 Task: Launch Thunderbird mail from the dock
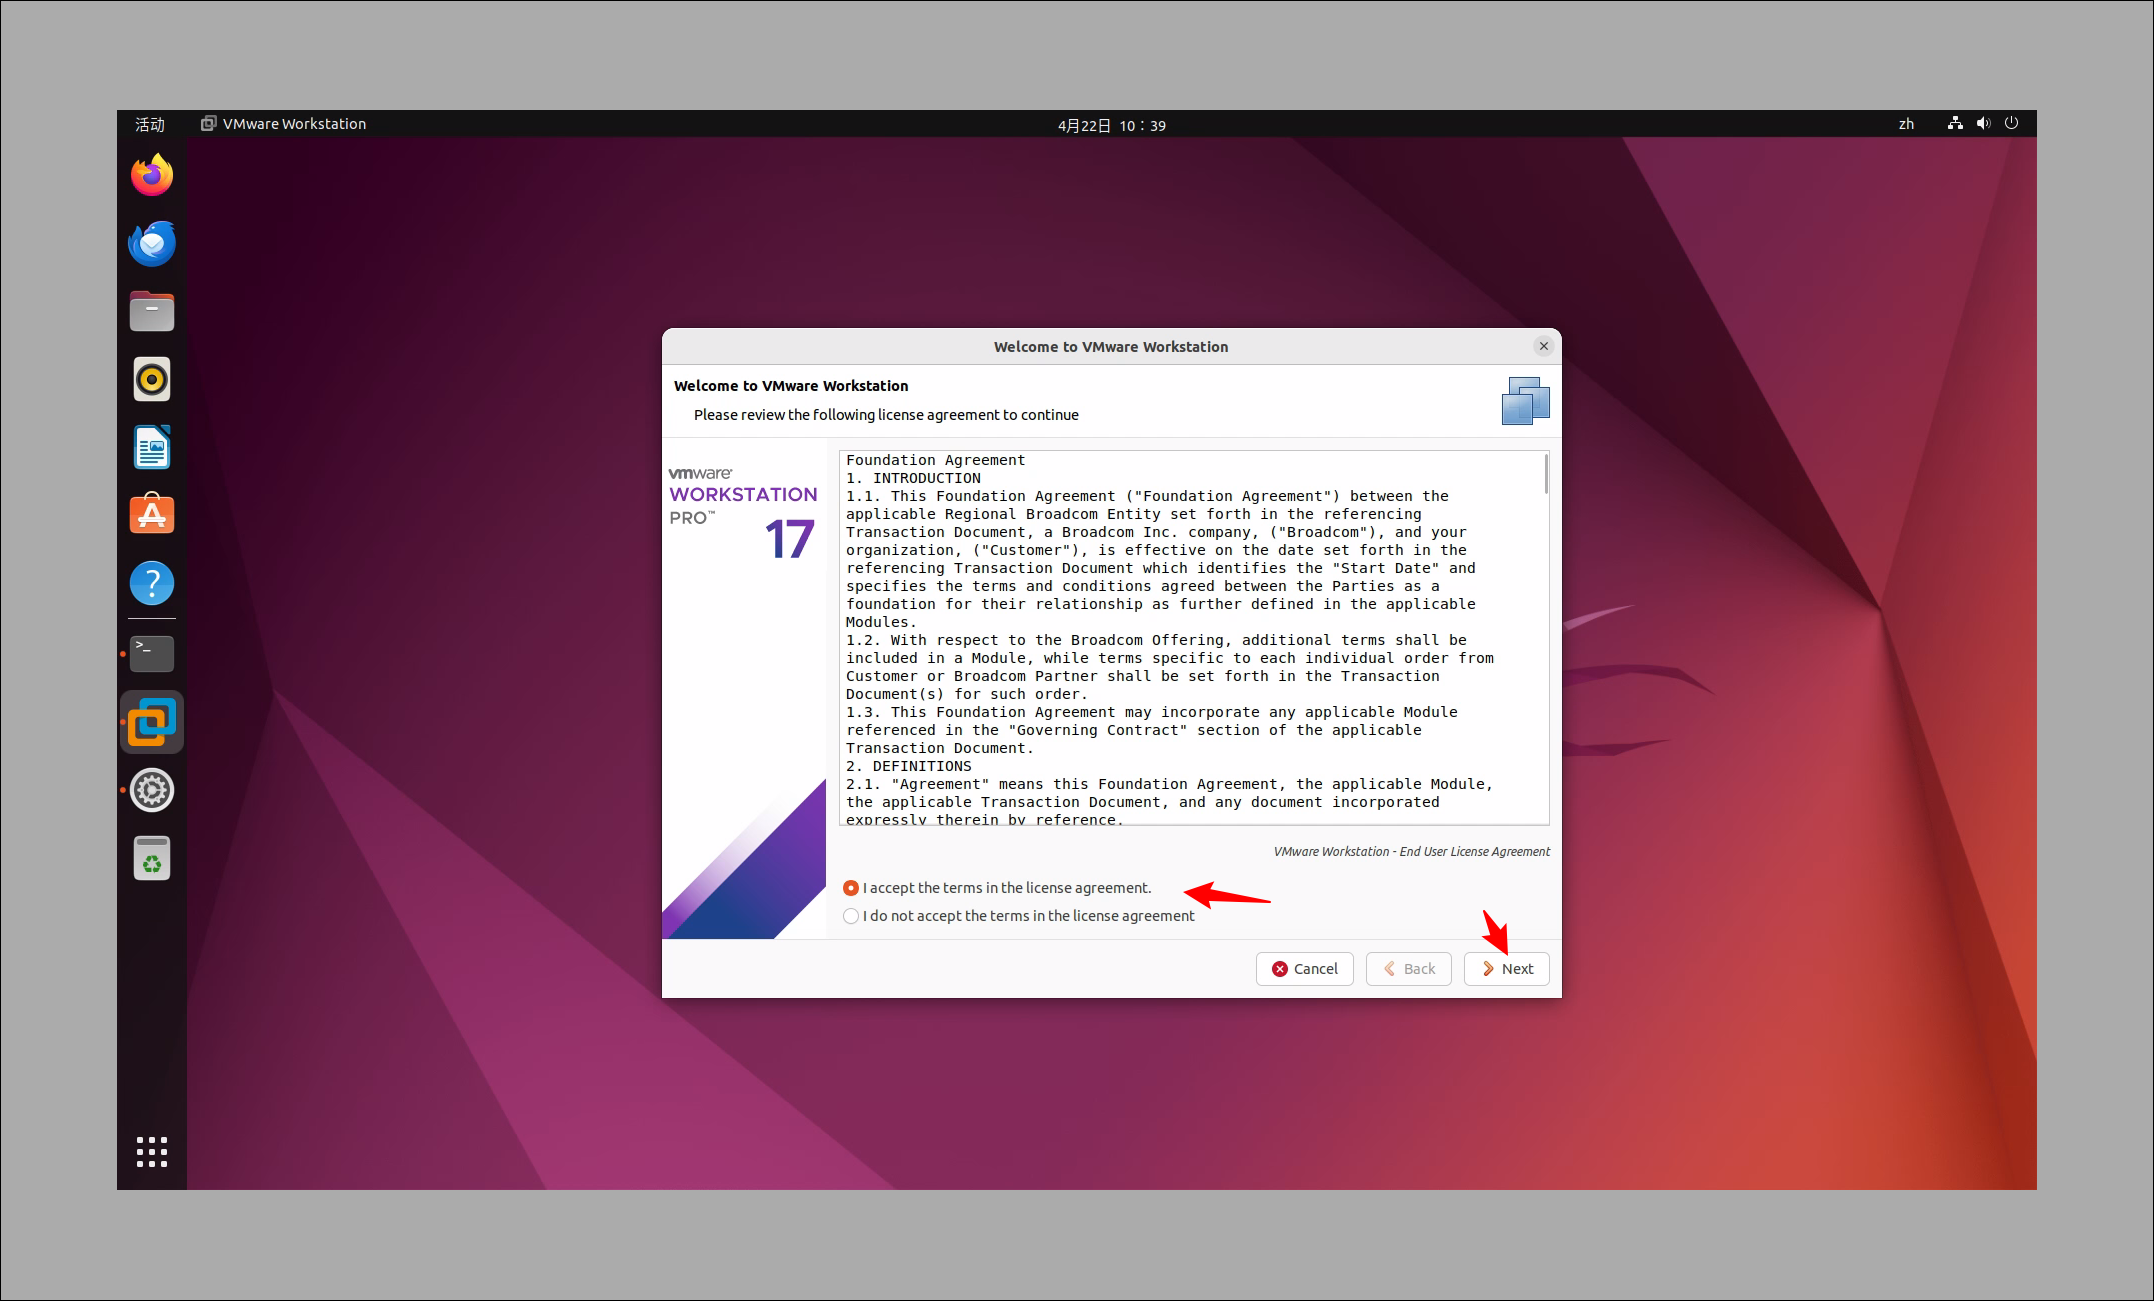[x=152, y=243]
